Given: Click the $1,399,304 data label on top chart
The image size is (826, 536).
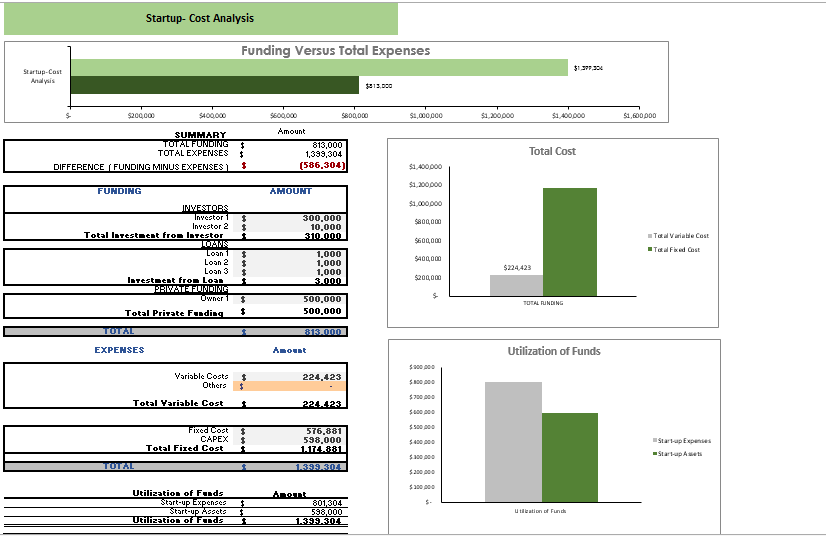Looking at the screenshot, I should point(588,68).
